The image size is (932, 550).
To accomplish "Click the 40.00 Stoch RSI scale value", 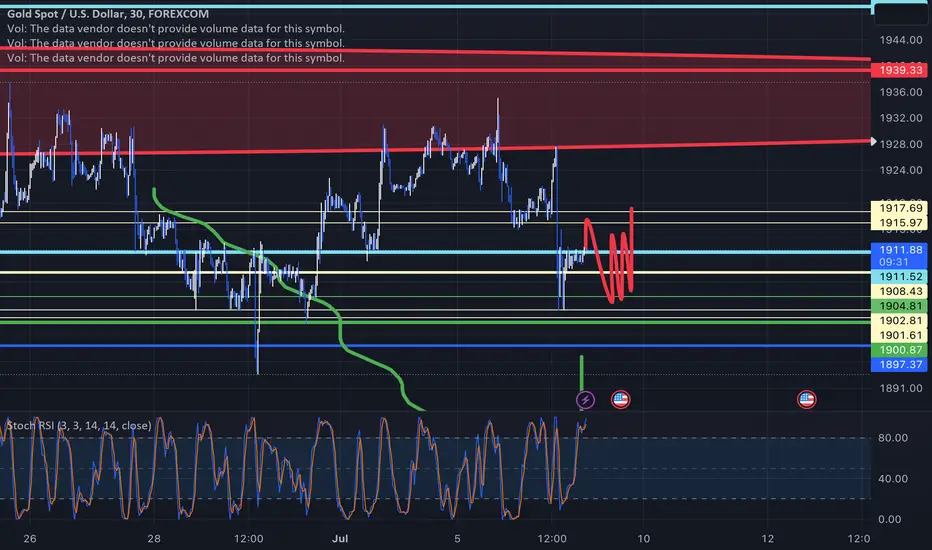I will (893, 479).
